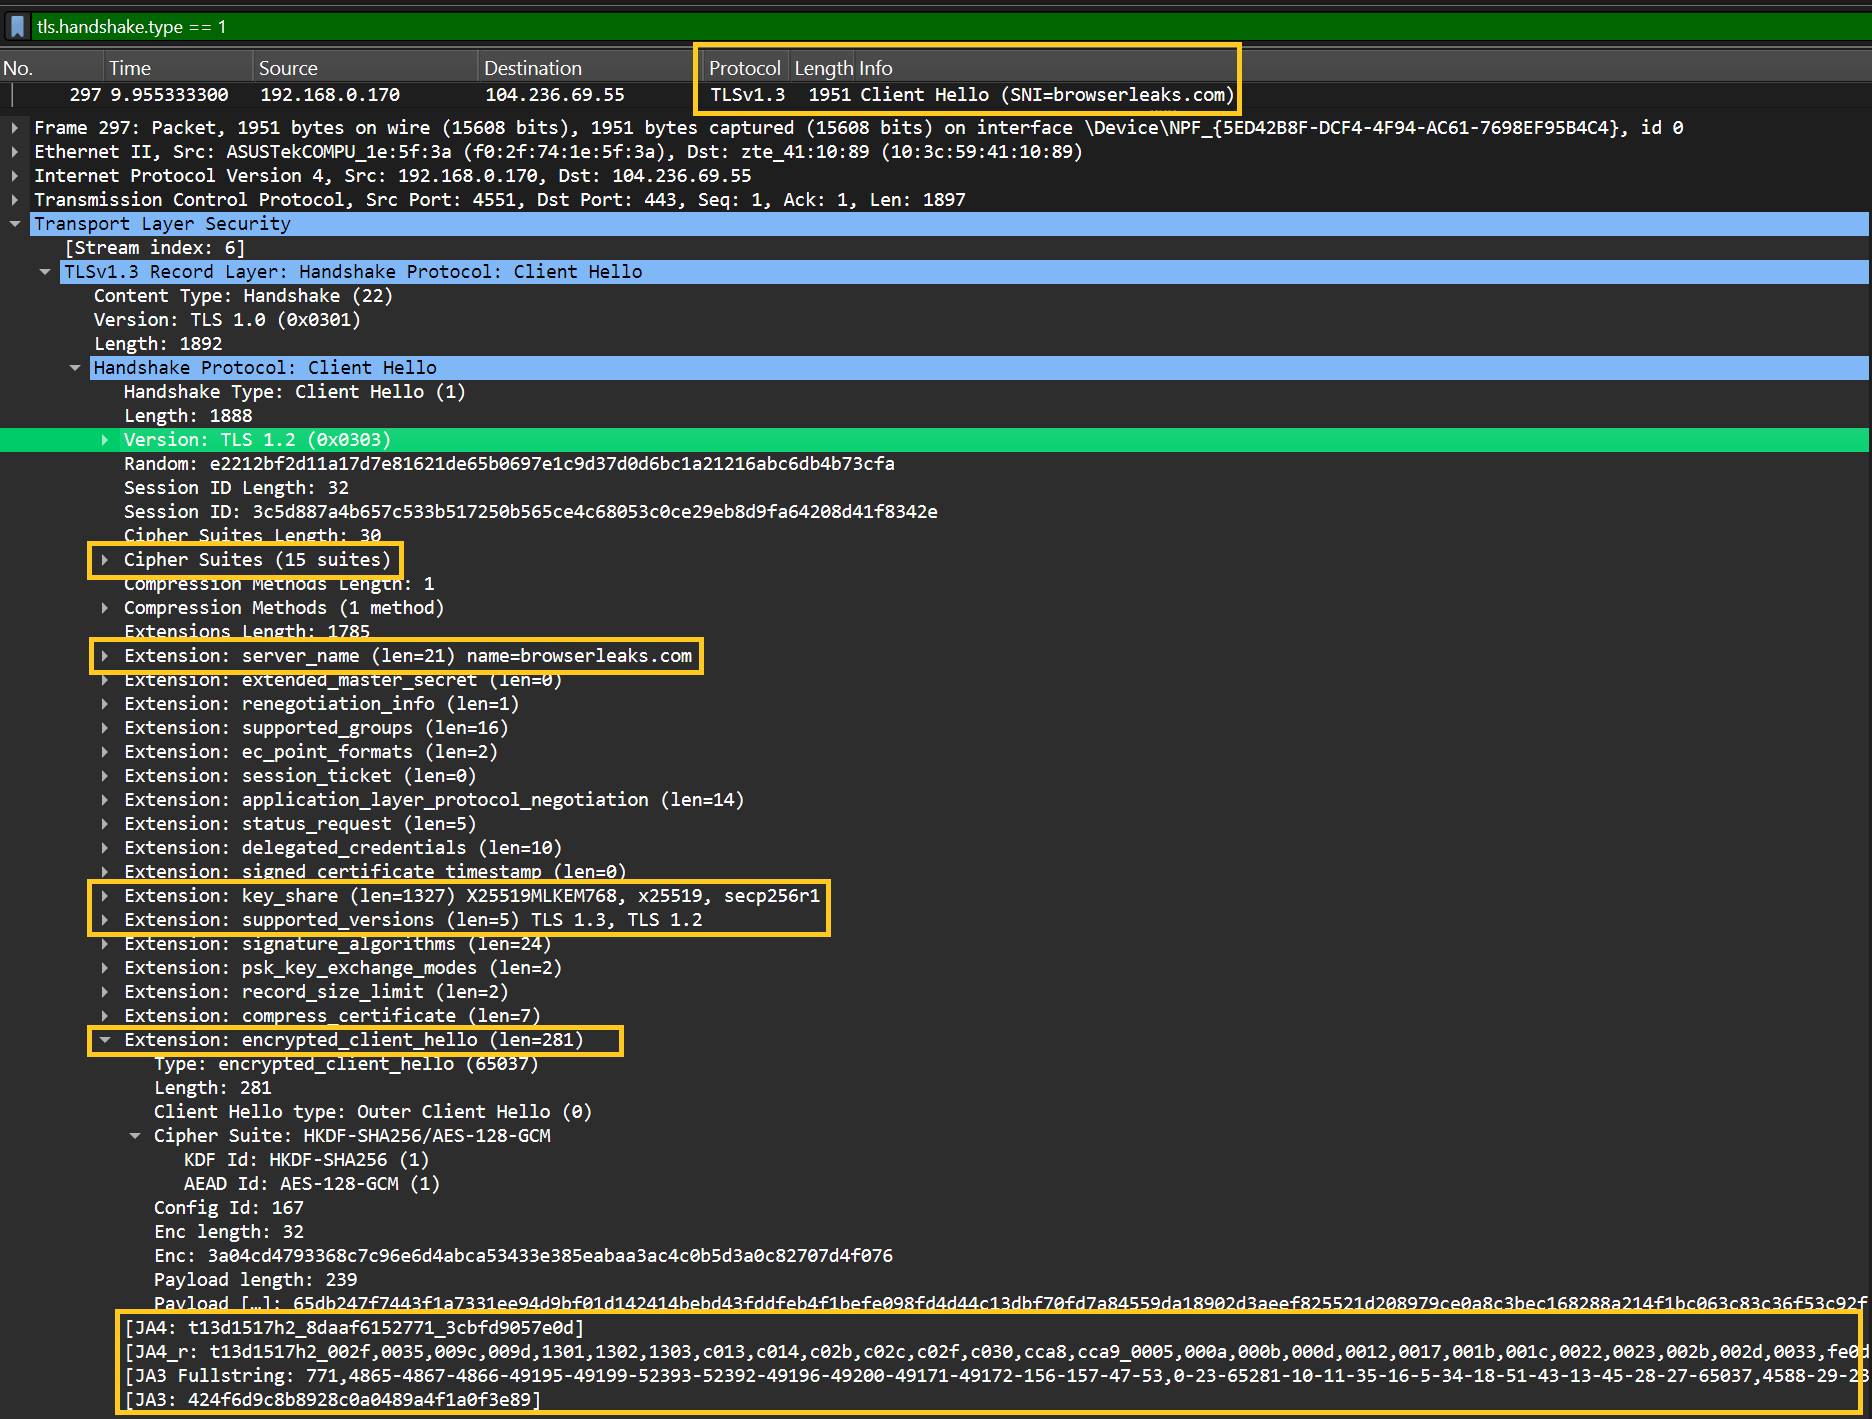This screenshot has height=1419, width=1872.
Task: Expand the key_share extension node
Action: 105,896
